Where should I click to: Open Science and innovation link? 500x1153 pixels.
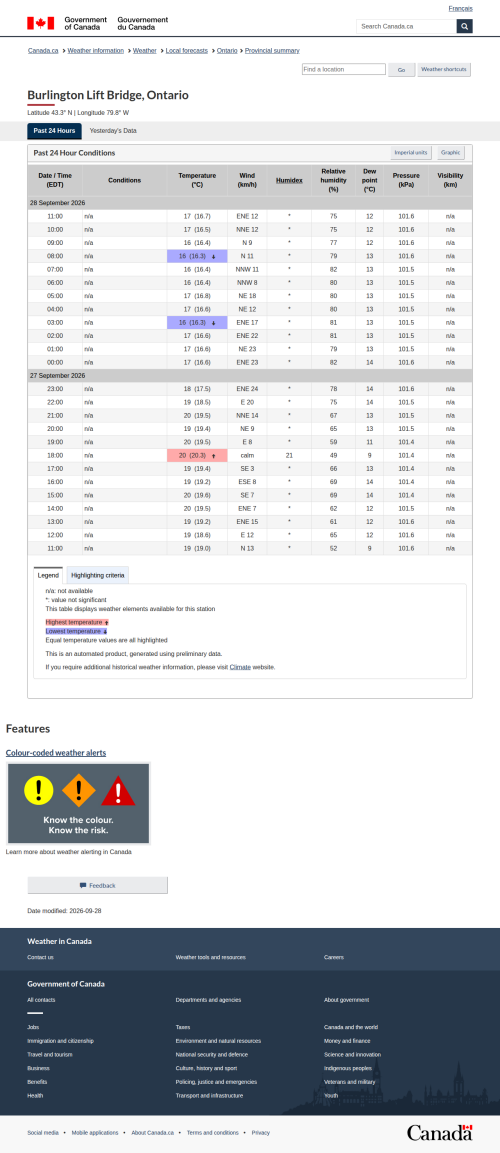[x=352, y=1054]
